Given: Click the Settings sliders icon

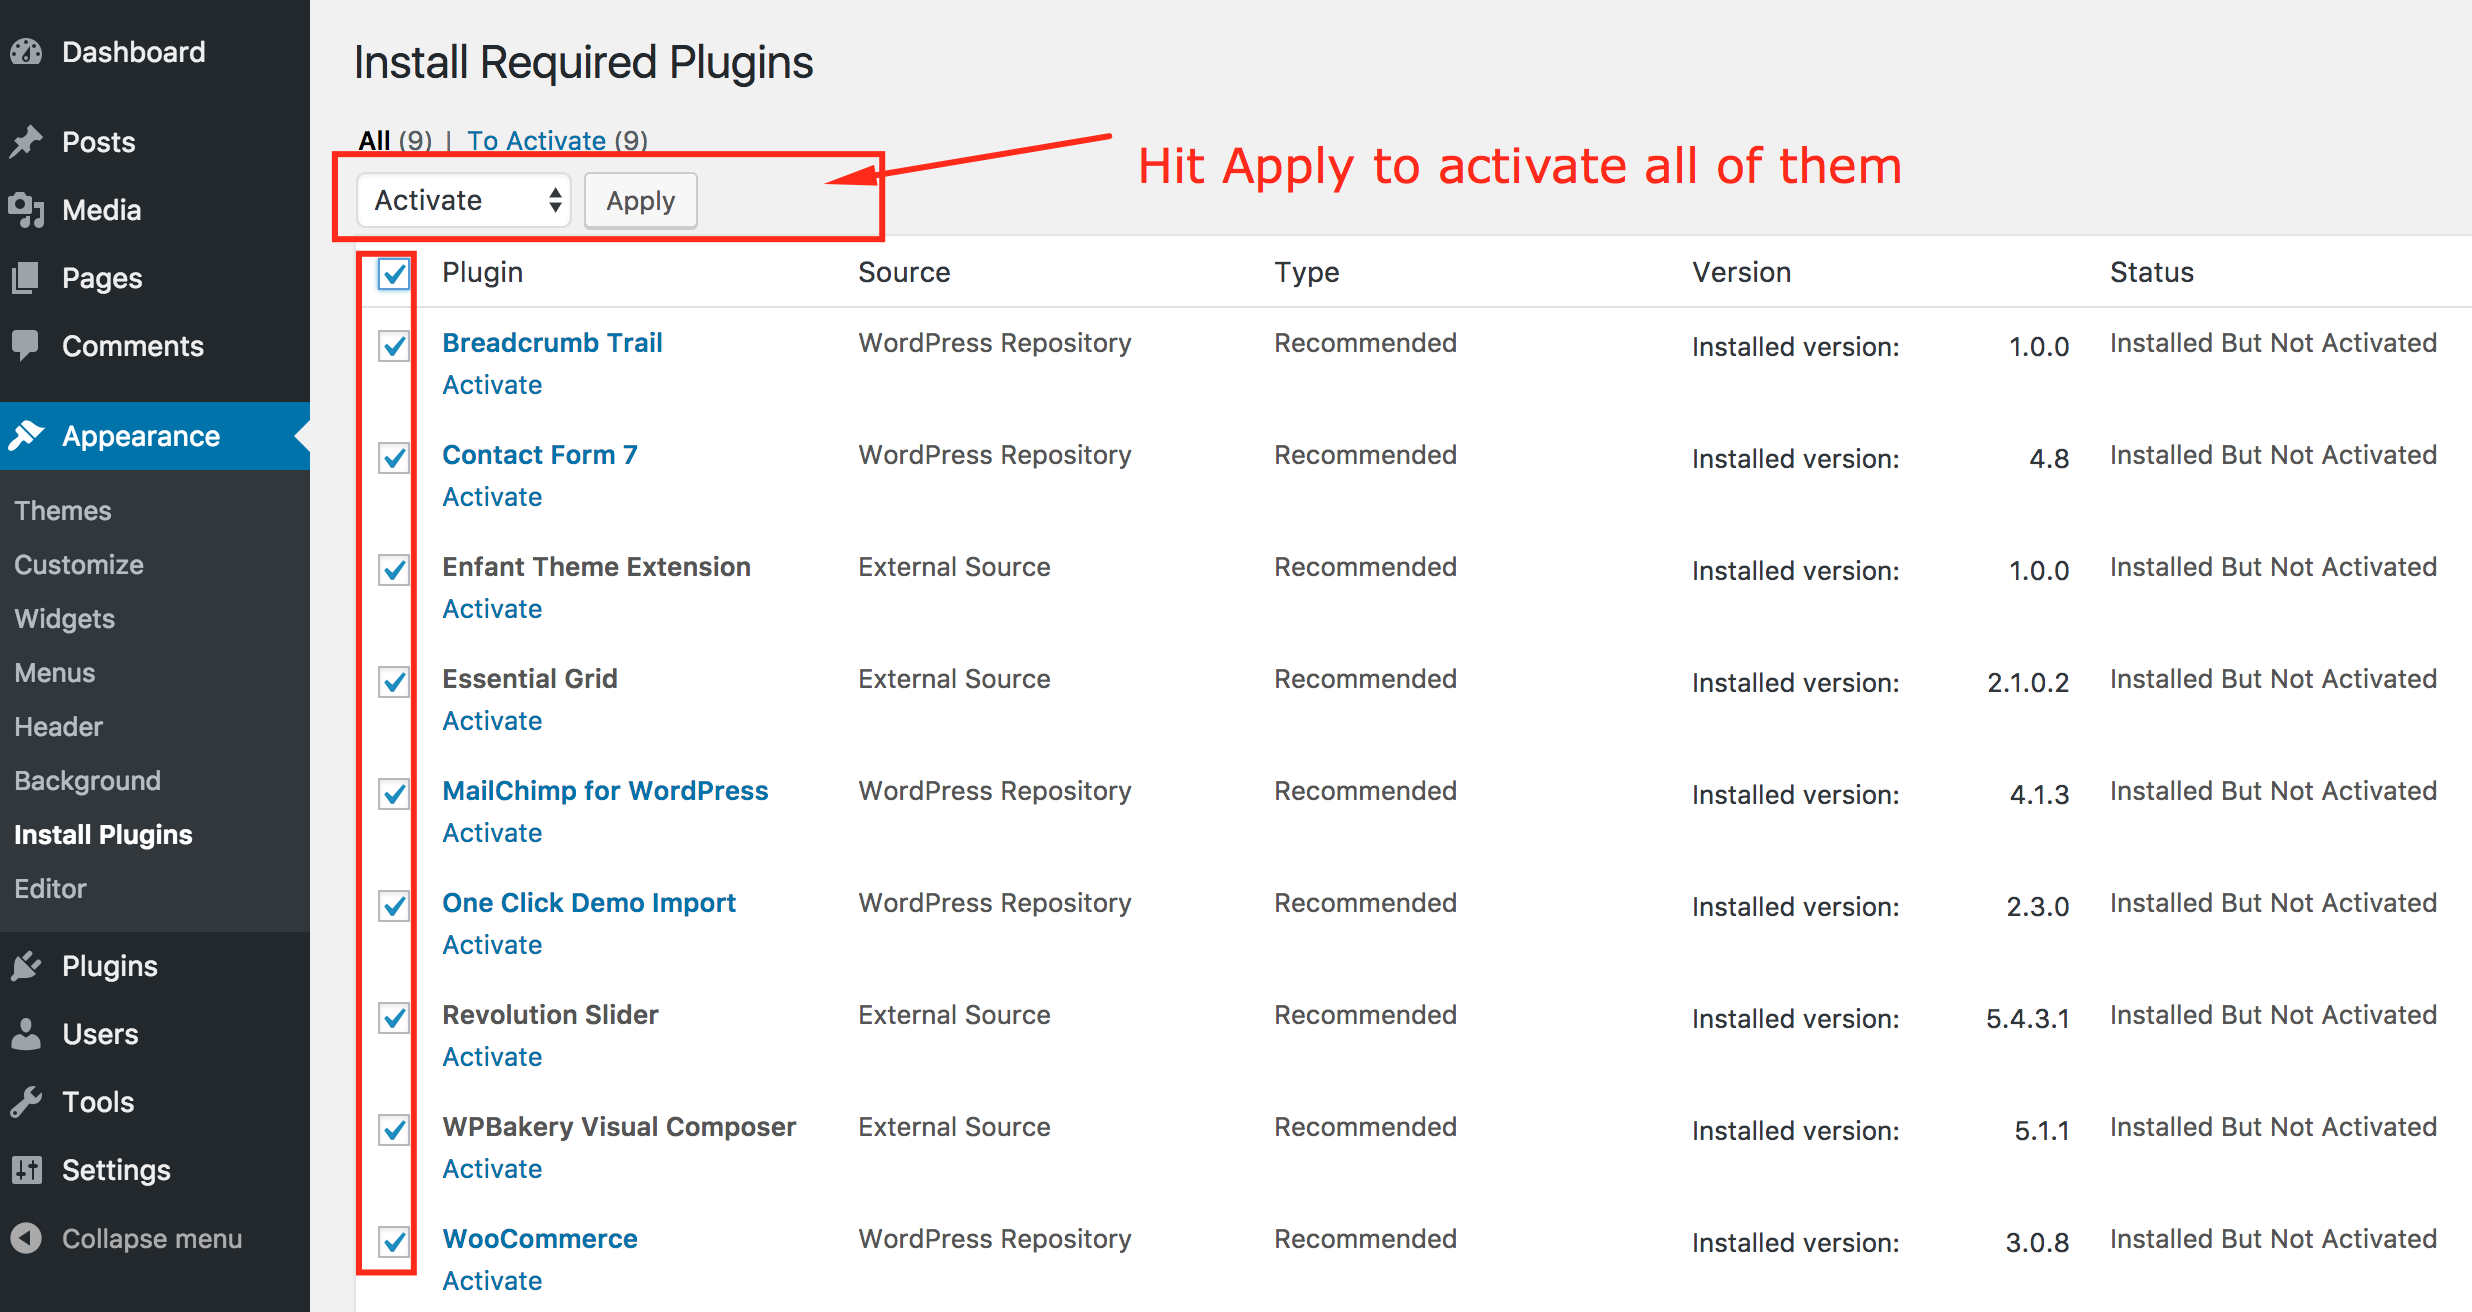Looking at the screenshot, I should pos(27,1170).
